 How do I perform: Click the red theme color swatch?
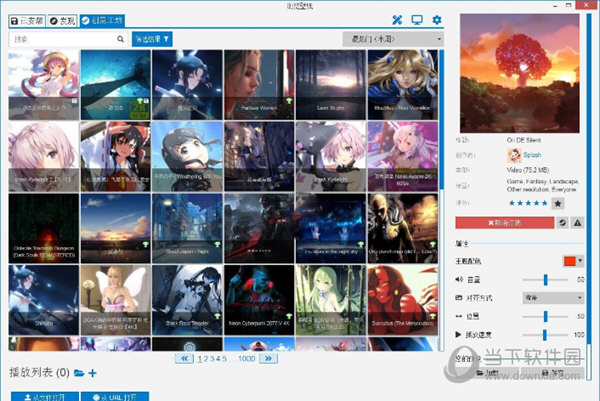569,261
